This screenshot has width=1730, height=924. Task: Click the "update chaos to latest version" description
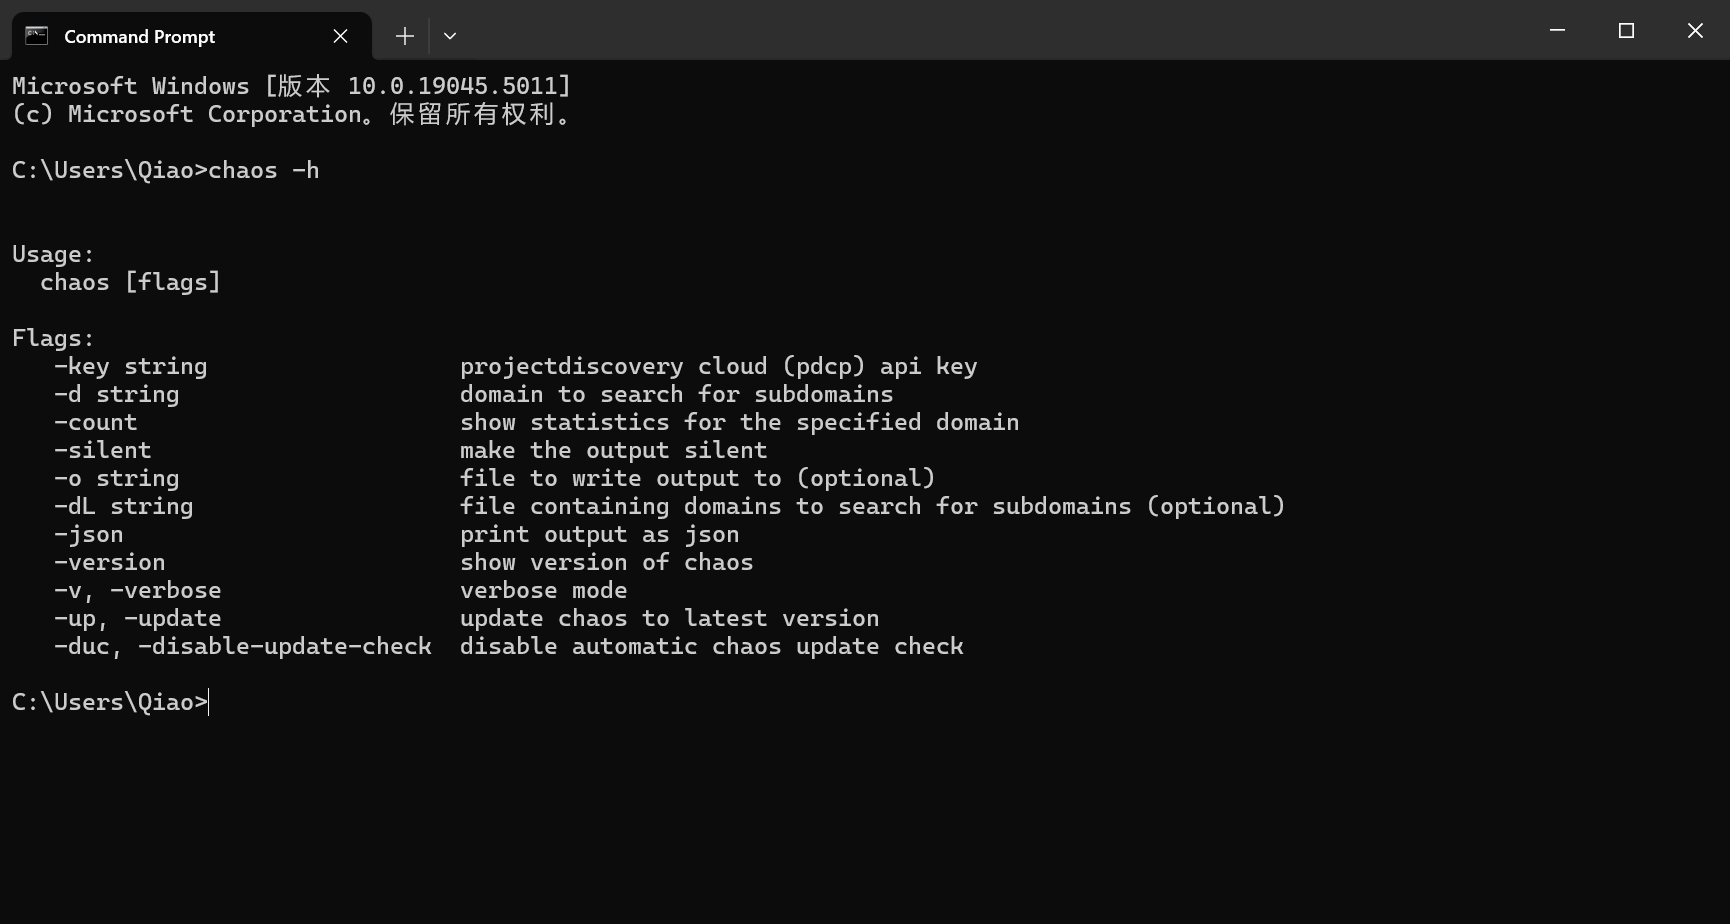click(x=669, y=618)
